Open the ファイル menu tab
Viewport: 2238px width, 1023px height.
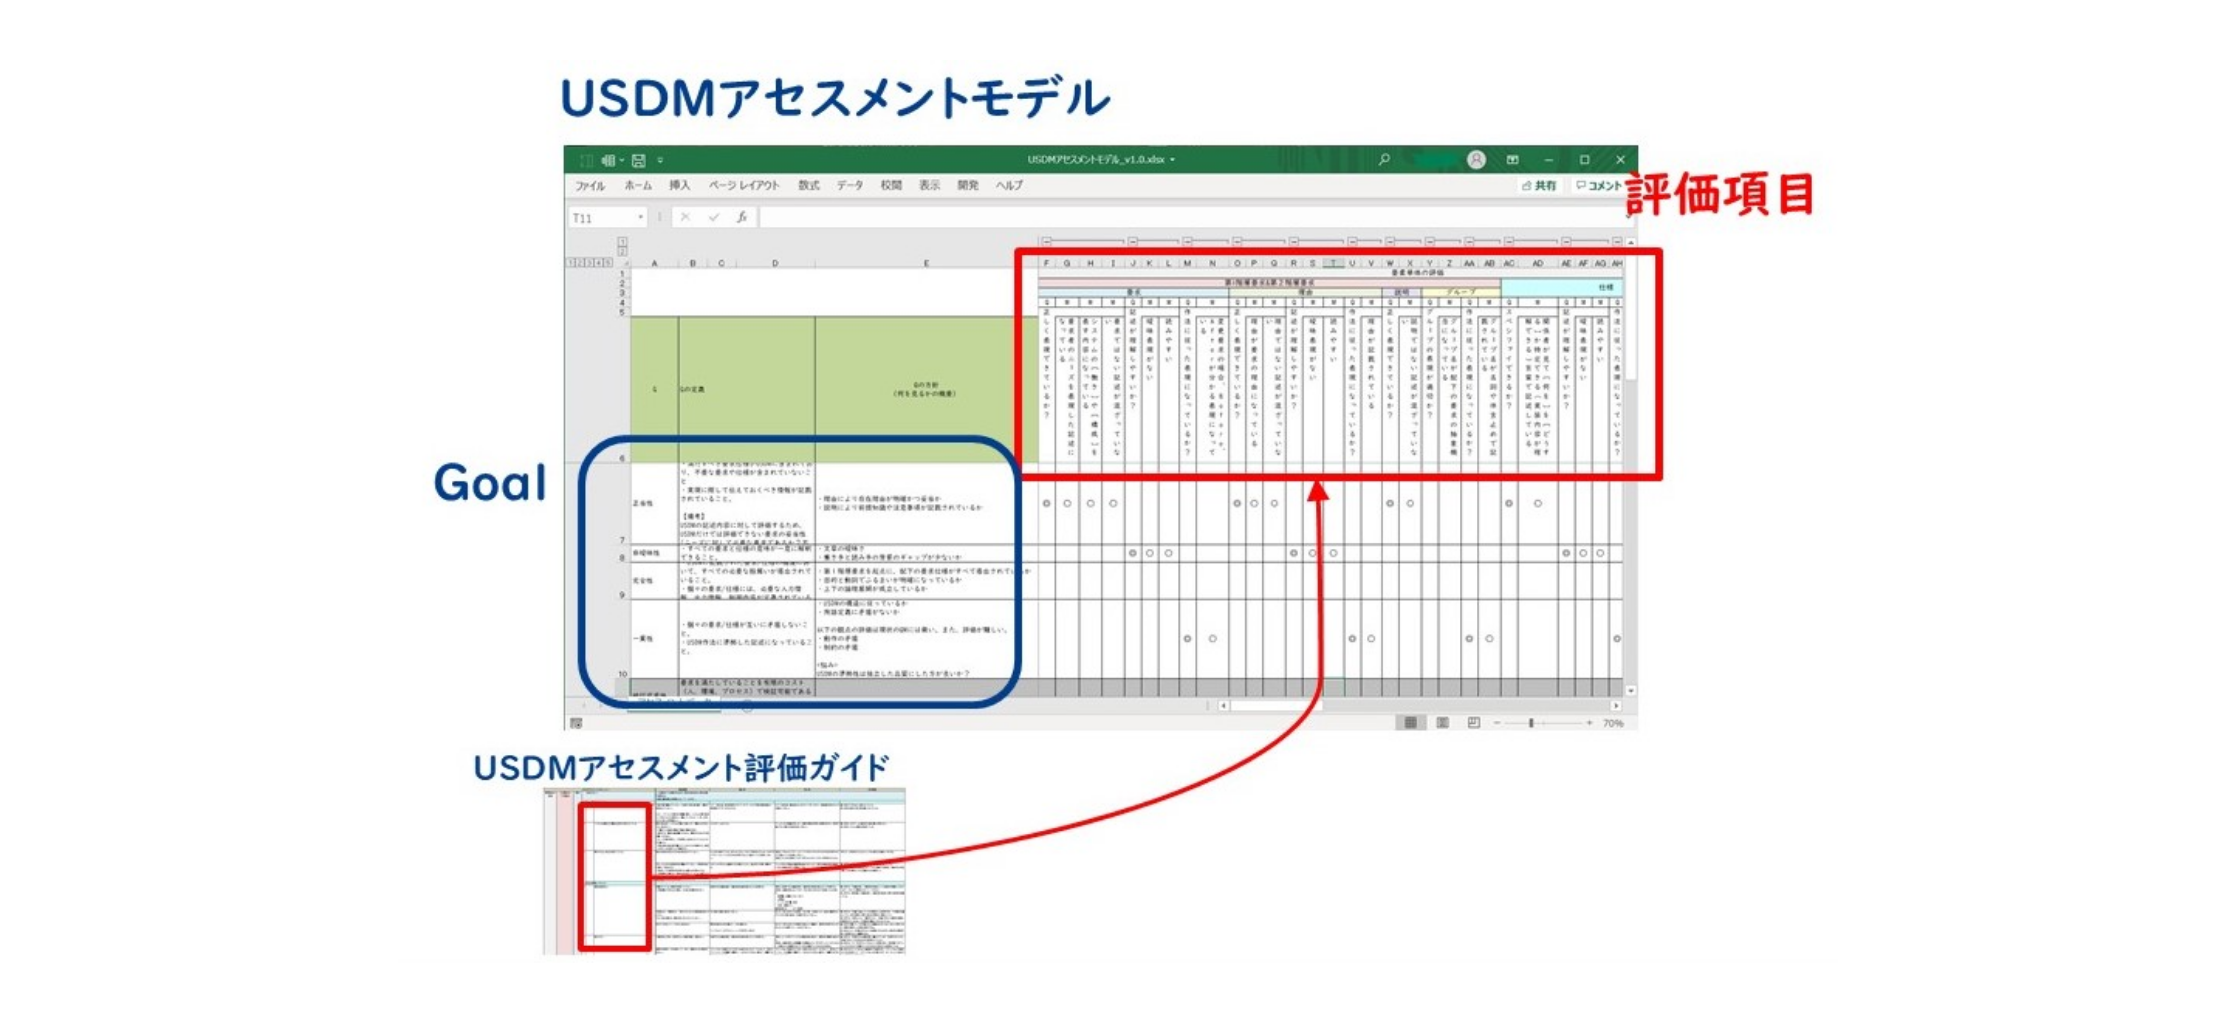tap(589, 186)
